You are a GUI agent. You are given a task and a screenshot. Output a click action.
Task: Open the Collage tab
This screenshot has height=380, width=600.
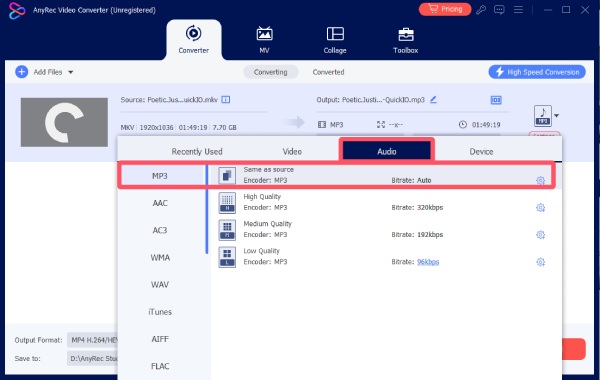click(x=335, y=40)
